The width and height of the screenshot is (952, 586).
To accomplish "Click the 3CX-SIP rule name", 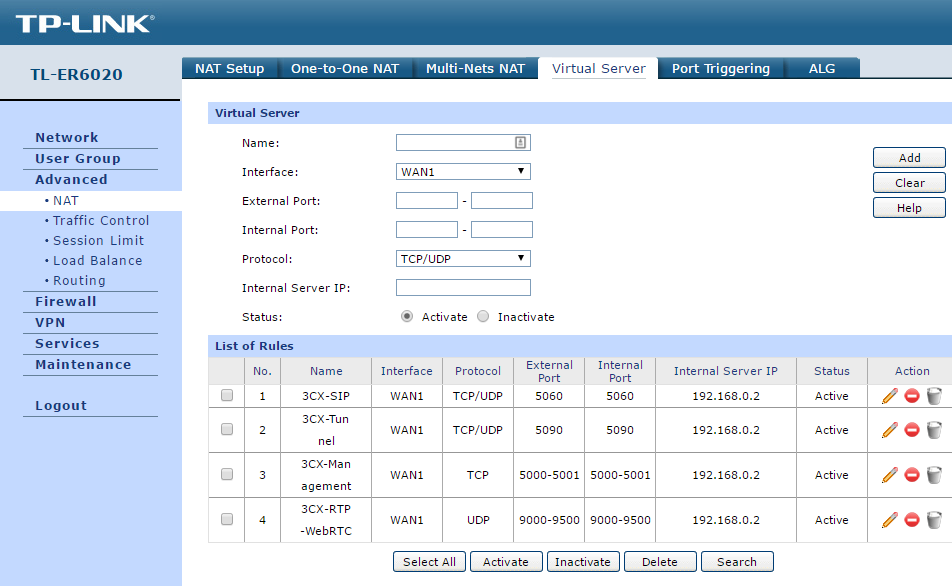I will pyautogui.click(x=326, y=396).
